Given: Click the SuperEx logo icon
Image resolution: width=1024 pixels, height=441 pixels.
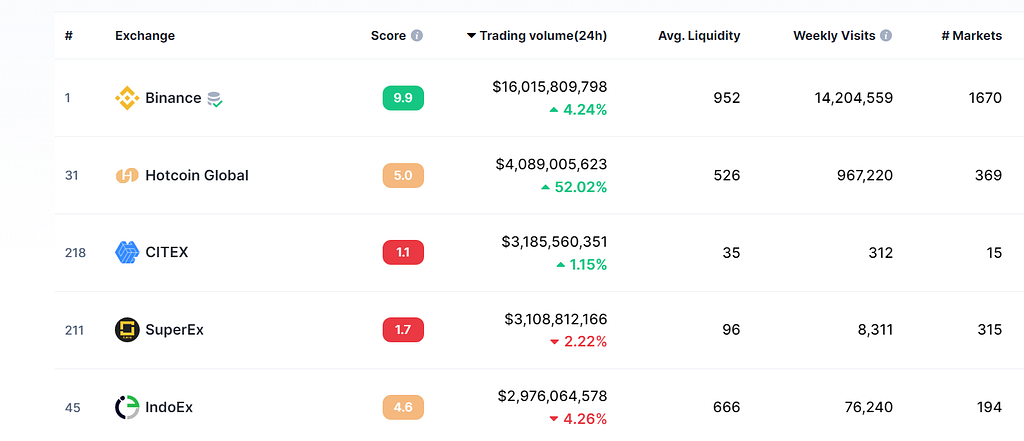Looking at the screenshot, I should pyautogui.click(x=127, y=330).
